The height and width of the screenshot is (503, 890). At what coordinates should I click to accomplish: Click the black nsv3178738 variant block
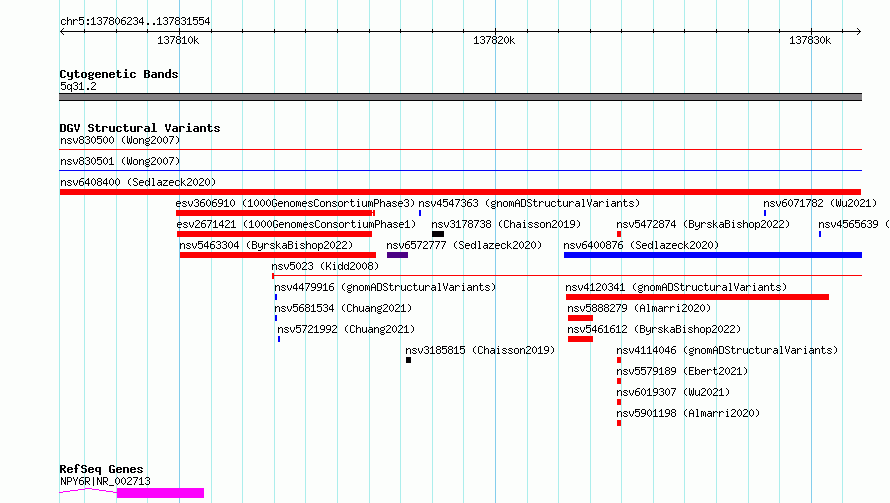(438, 234)
